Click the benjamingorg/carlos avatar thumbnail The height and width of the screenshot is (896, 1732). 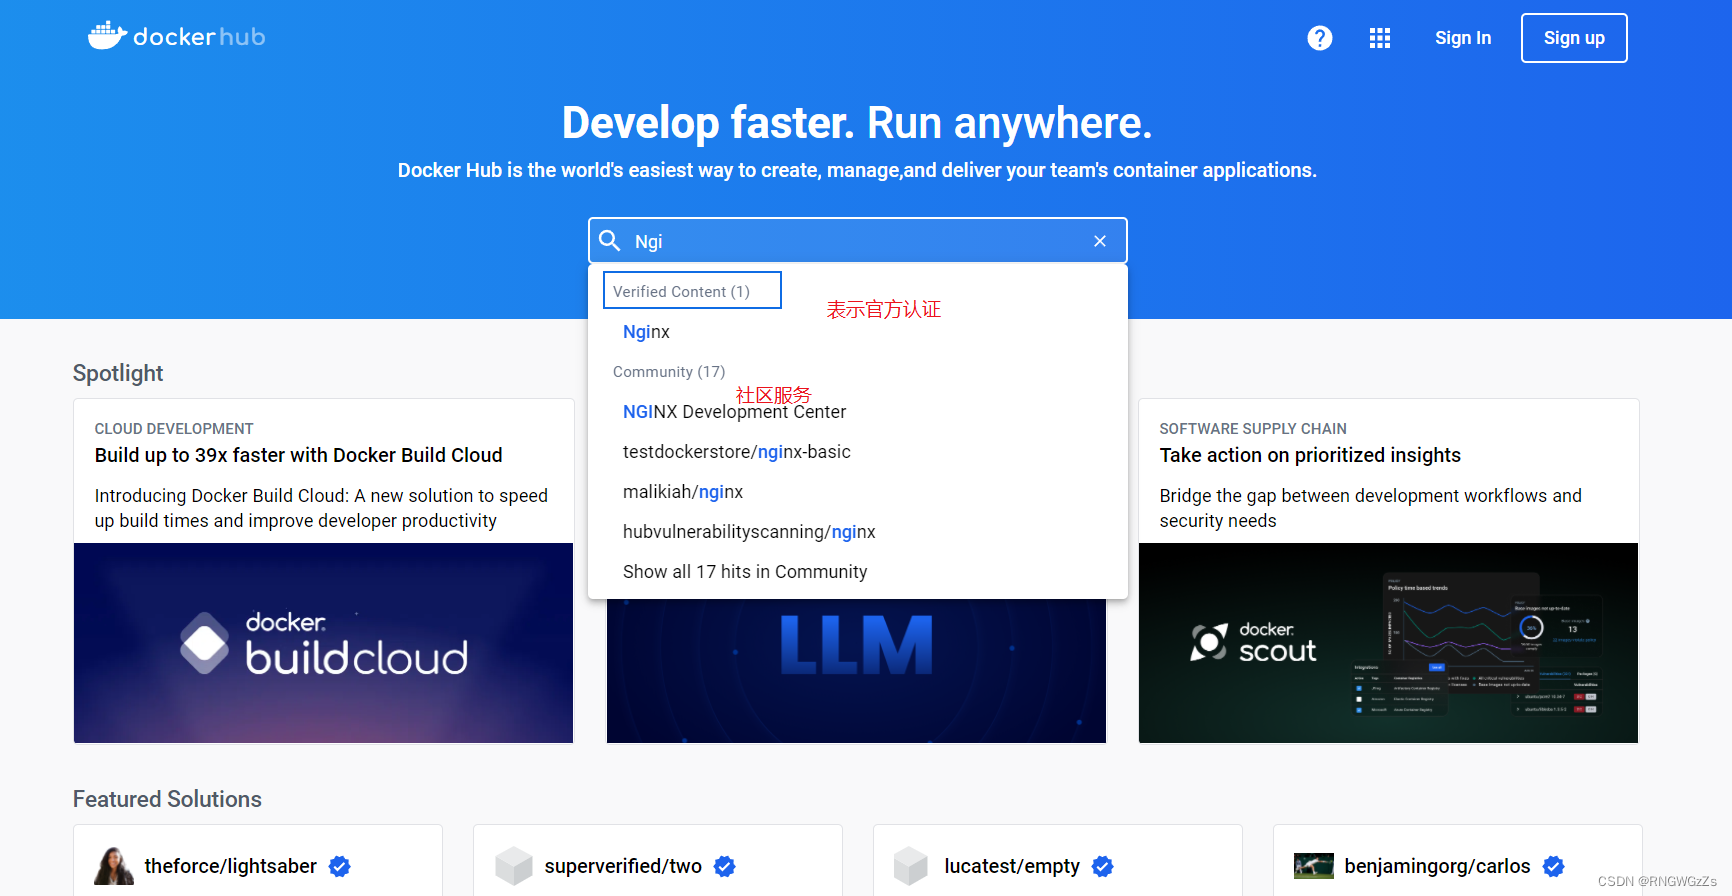point(1314,866)
